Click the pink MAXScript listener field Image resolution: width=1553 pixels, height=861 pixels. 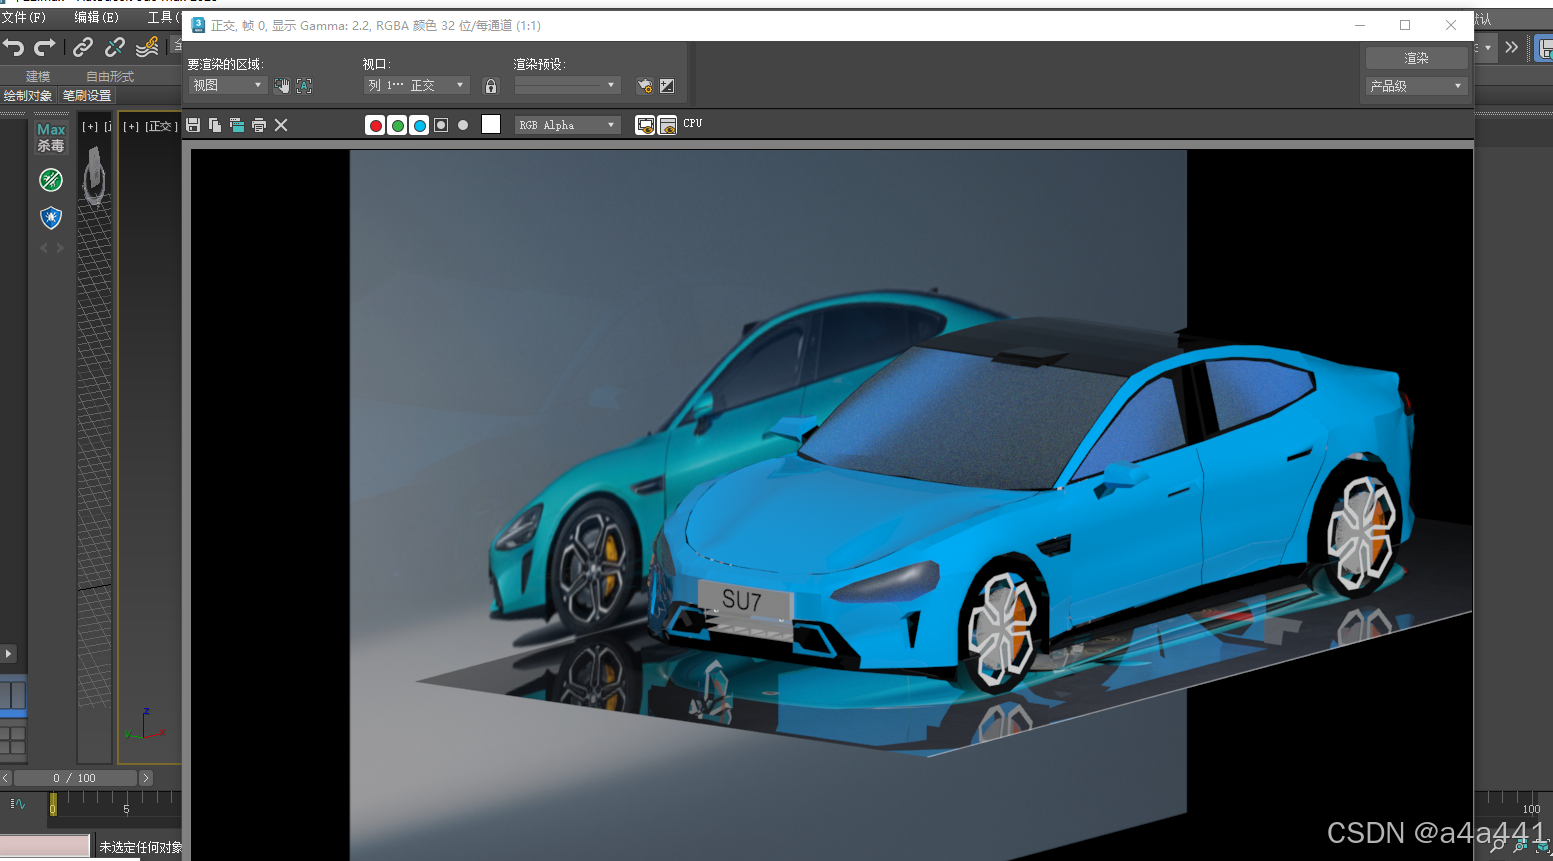[x=45, y=846]
